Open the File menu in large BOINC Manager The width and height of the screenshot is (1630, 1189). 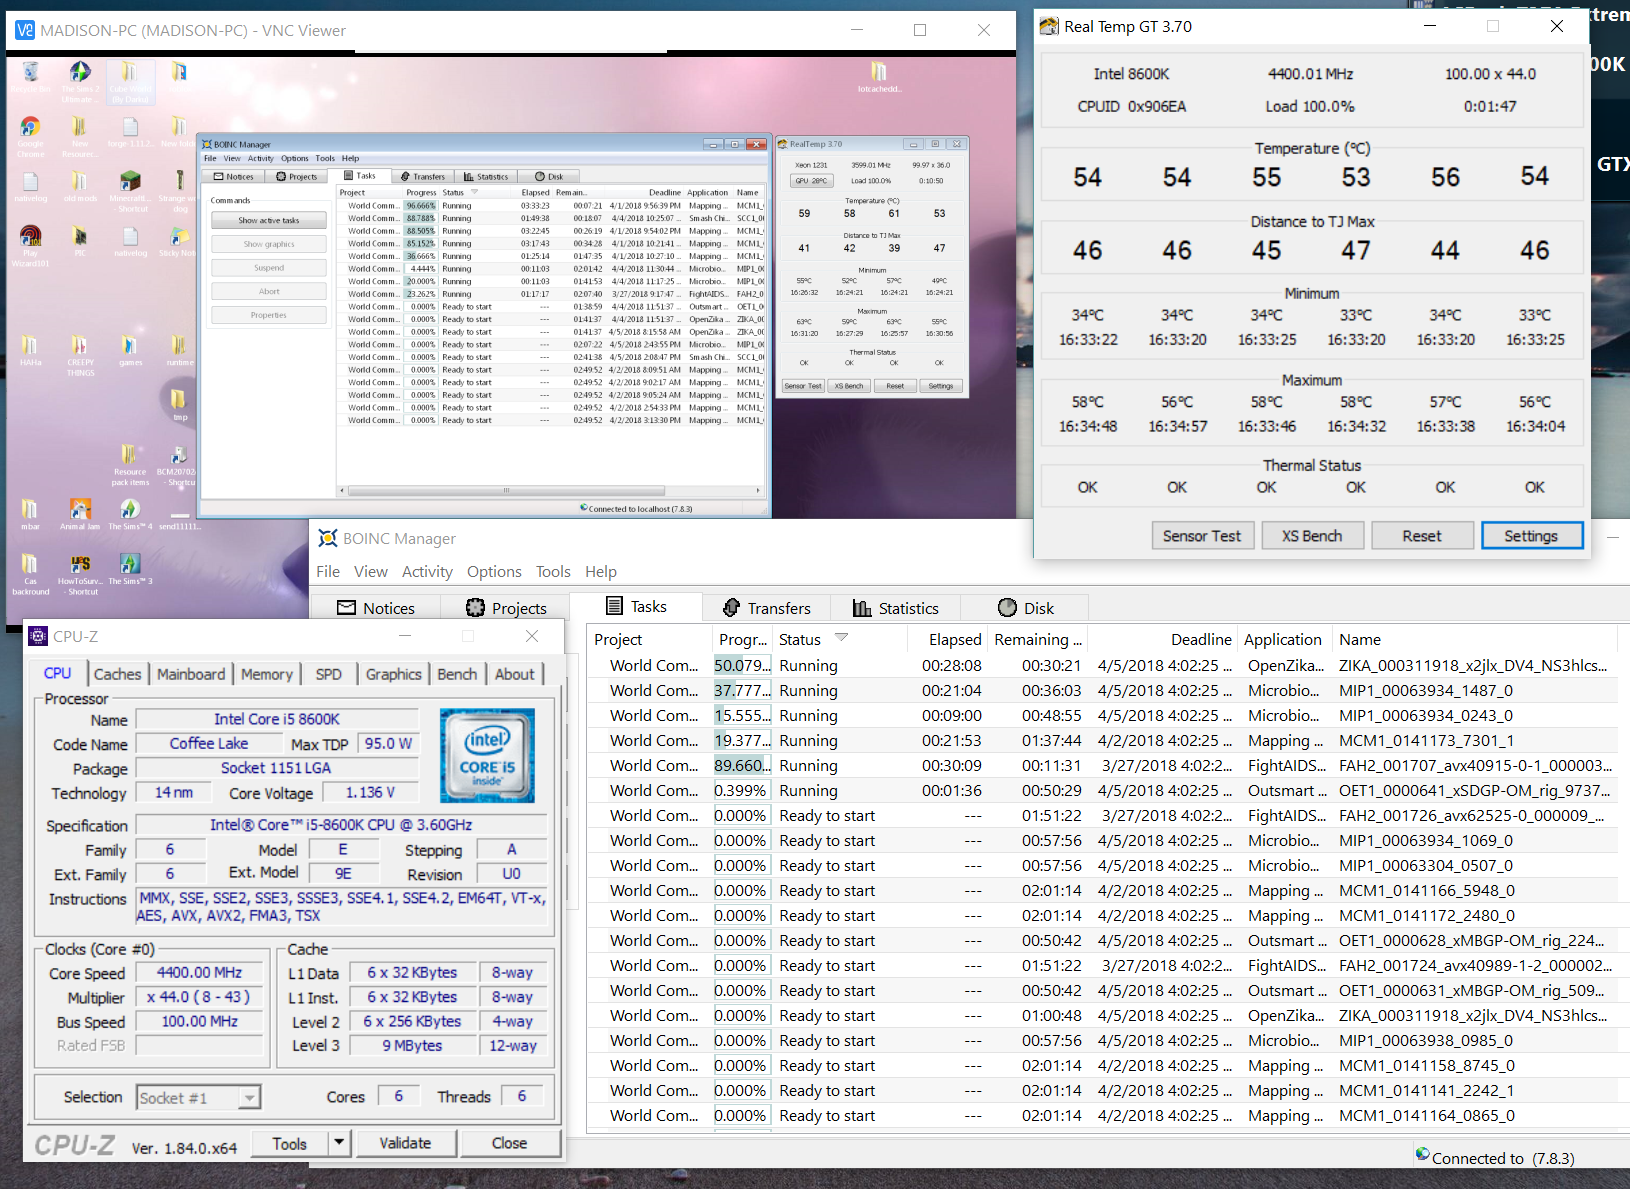click(x=328, y=571)
